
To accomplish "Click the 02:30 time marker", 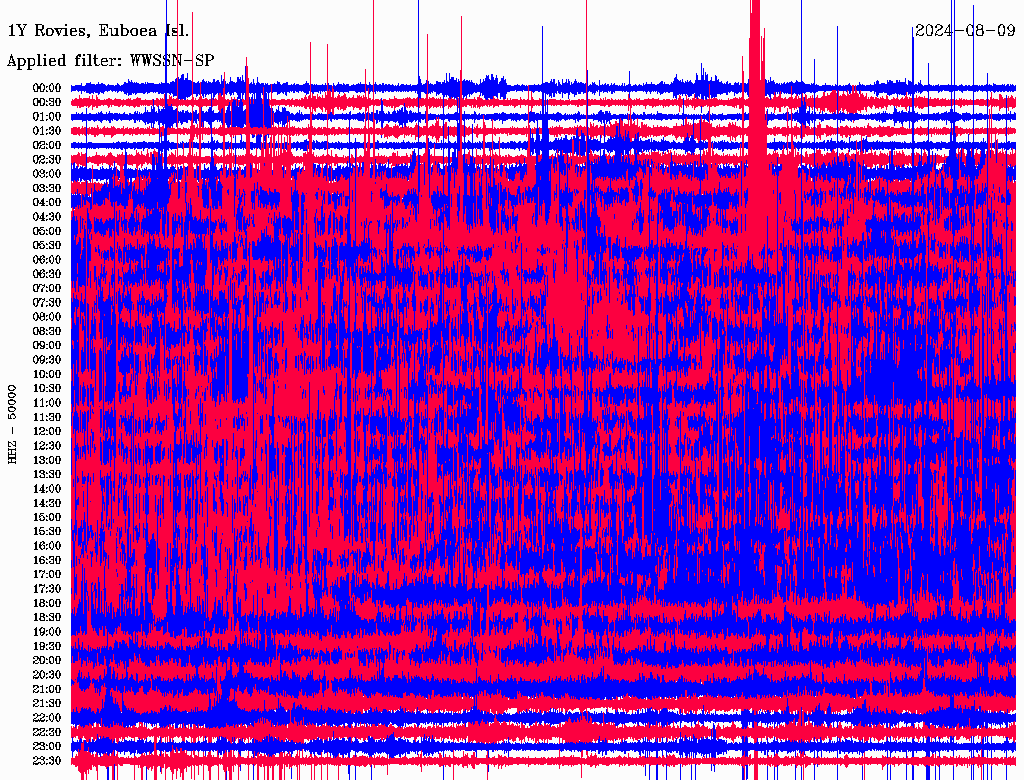I will 47,159.
